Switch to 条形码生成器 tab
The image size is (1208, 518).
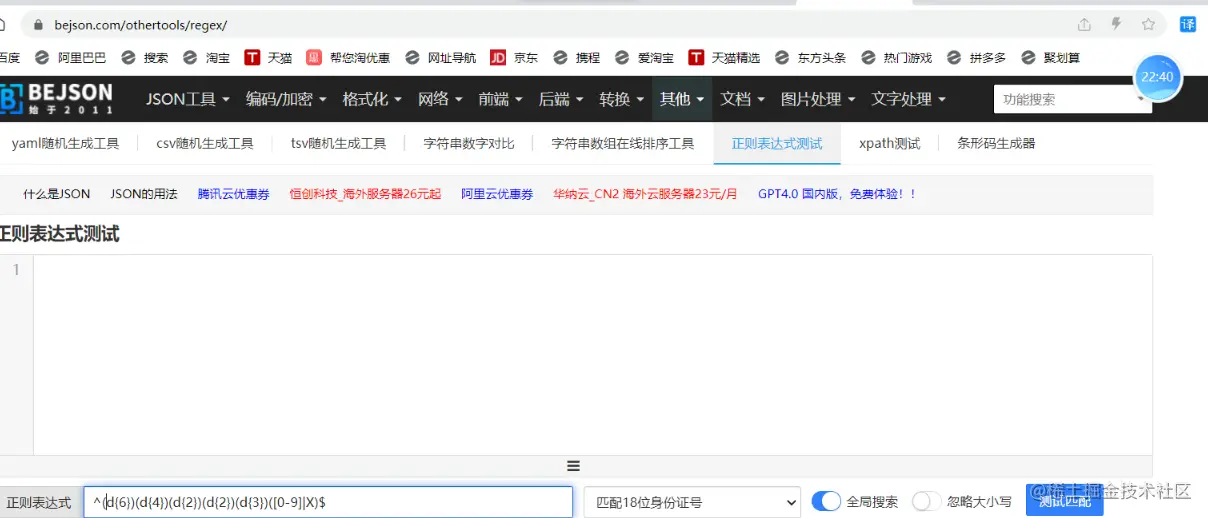(996, 143)
